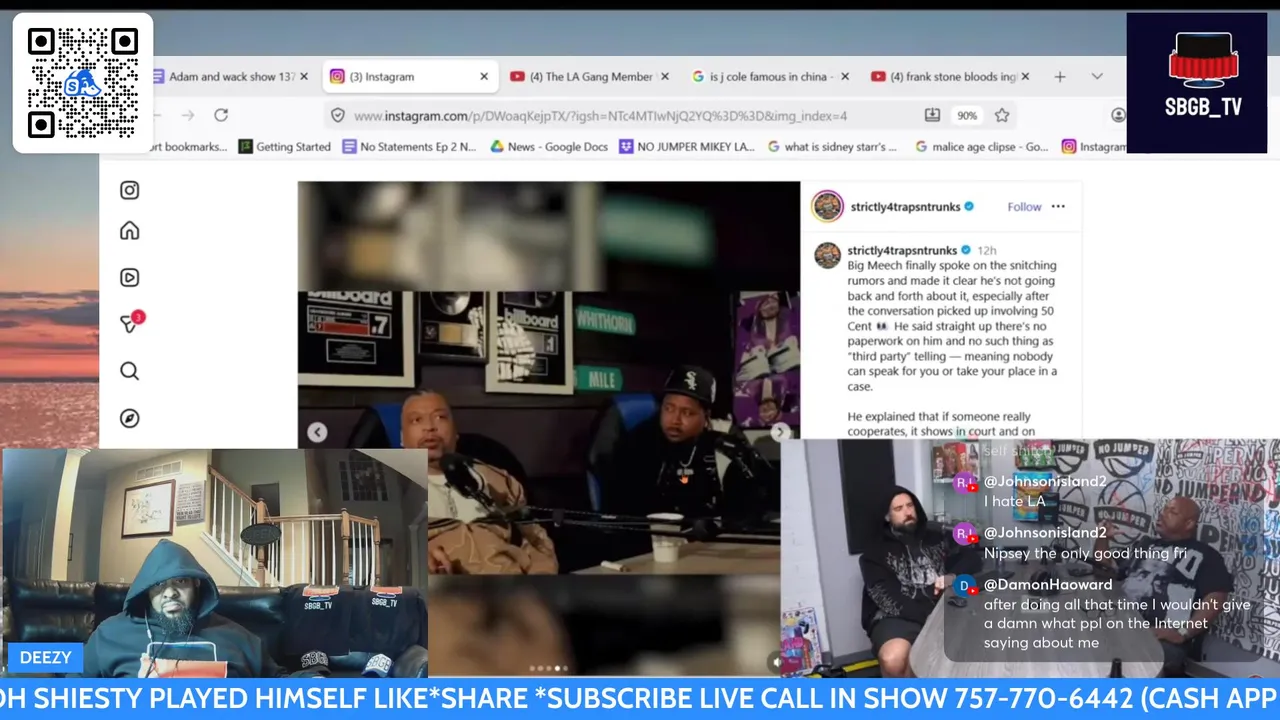Show next image in the post carousel

click(x=781, y=432)
